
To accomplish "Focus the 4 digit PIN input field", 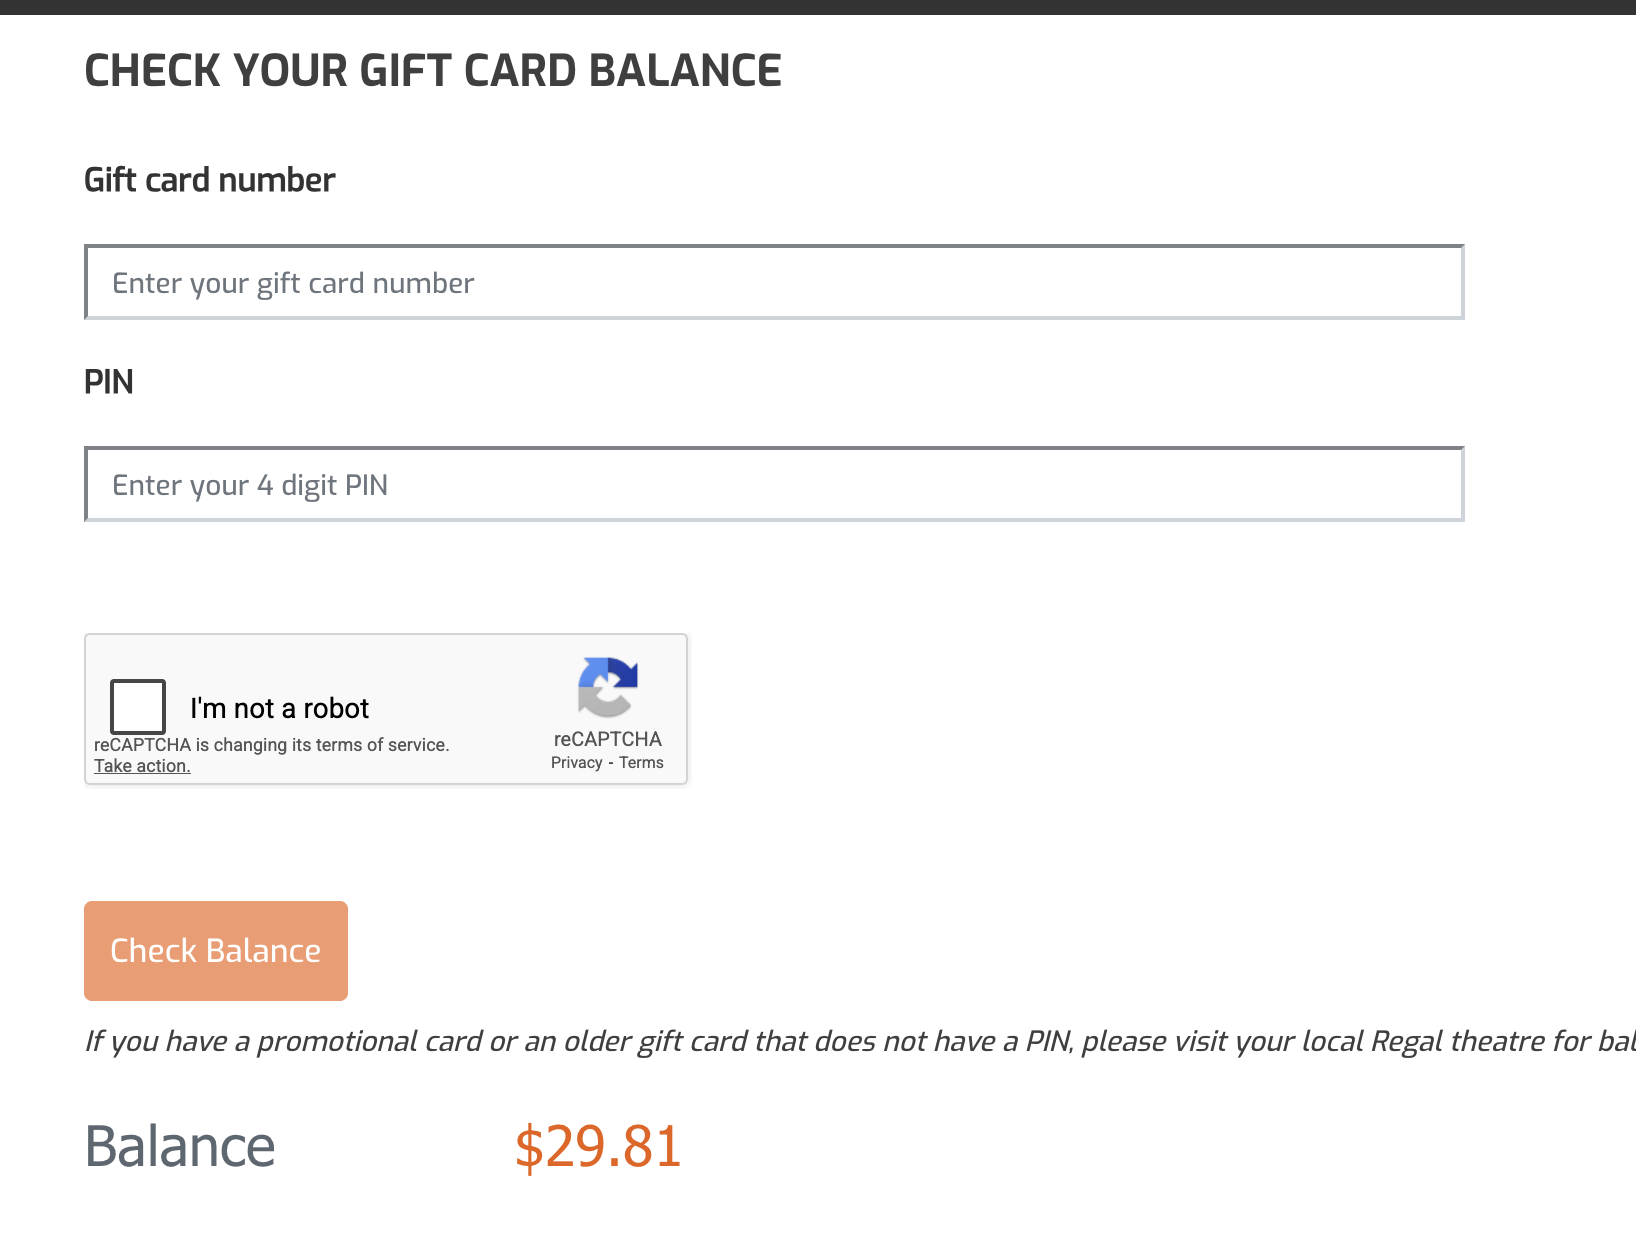I will [774, 485].
